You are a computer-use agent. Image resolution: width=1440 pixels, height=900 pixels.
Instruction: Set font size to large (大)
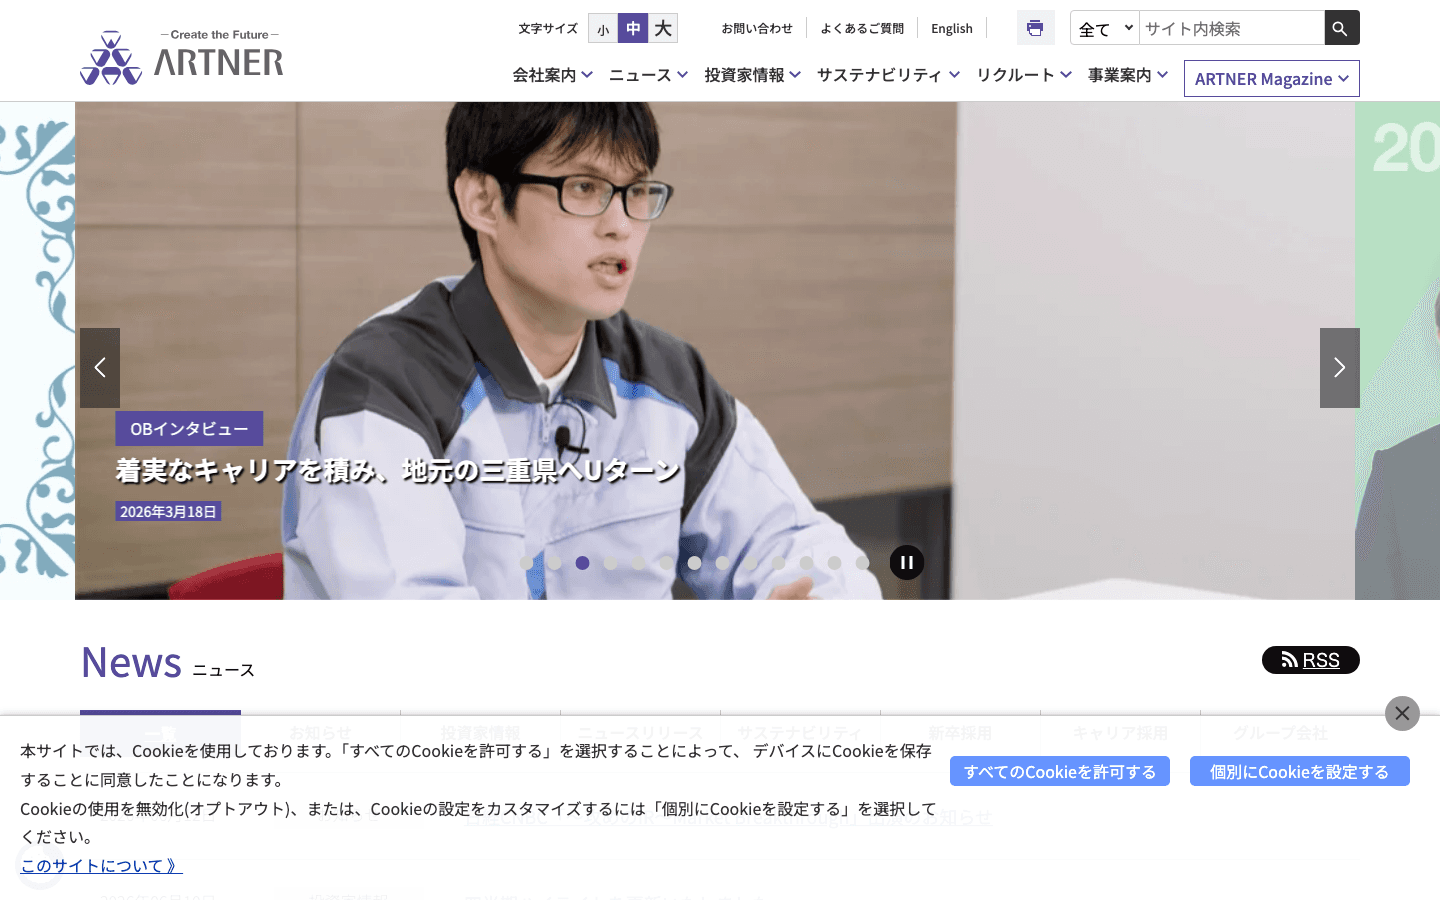(x=663, y=28)
